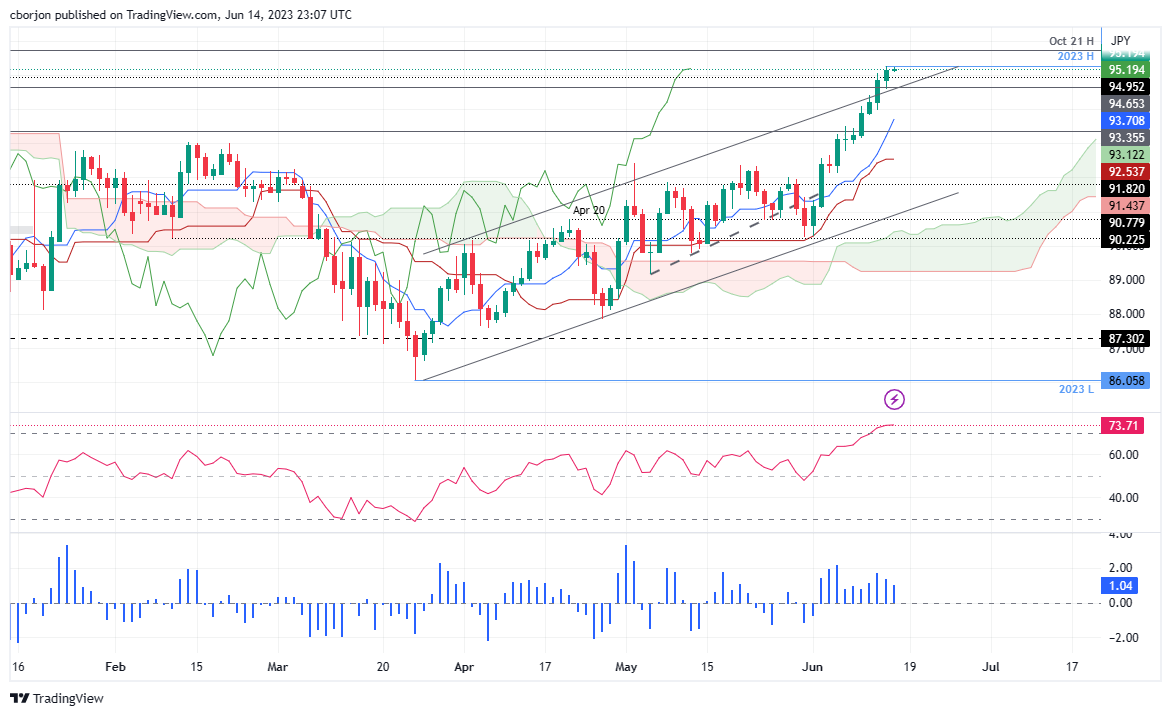Select the blue 93.708 price tag
Image resolution: width=1171 pixels, height=716 pixels.
1125,120
